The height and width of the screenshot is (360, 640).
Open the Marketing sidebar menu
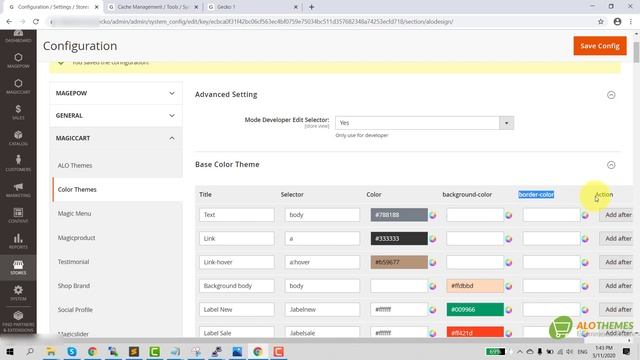click(18, 189)
